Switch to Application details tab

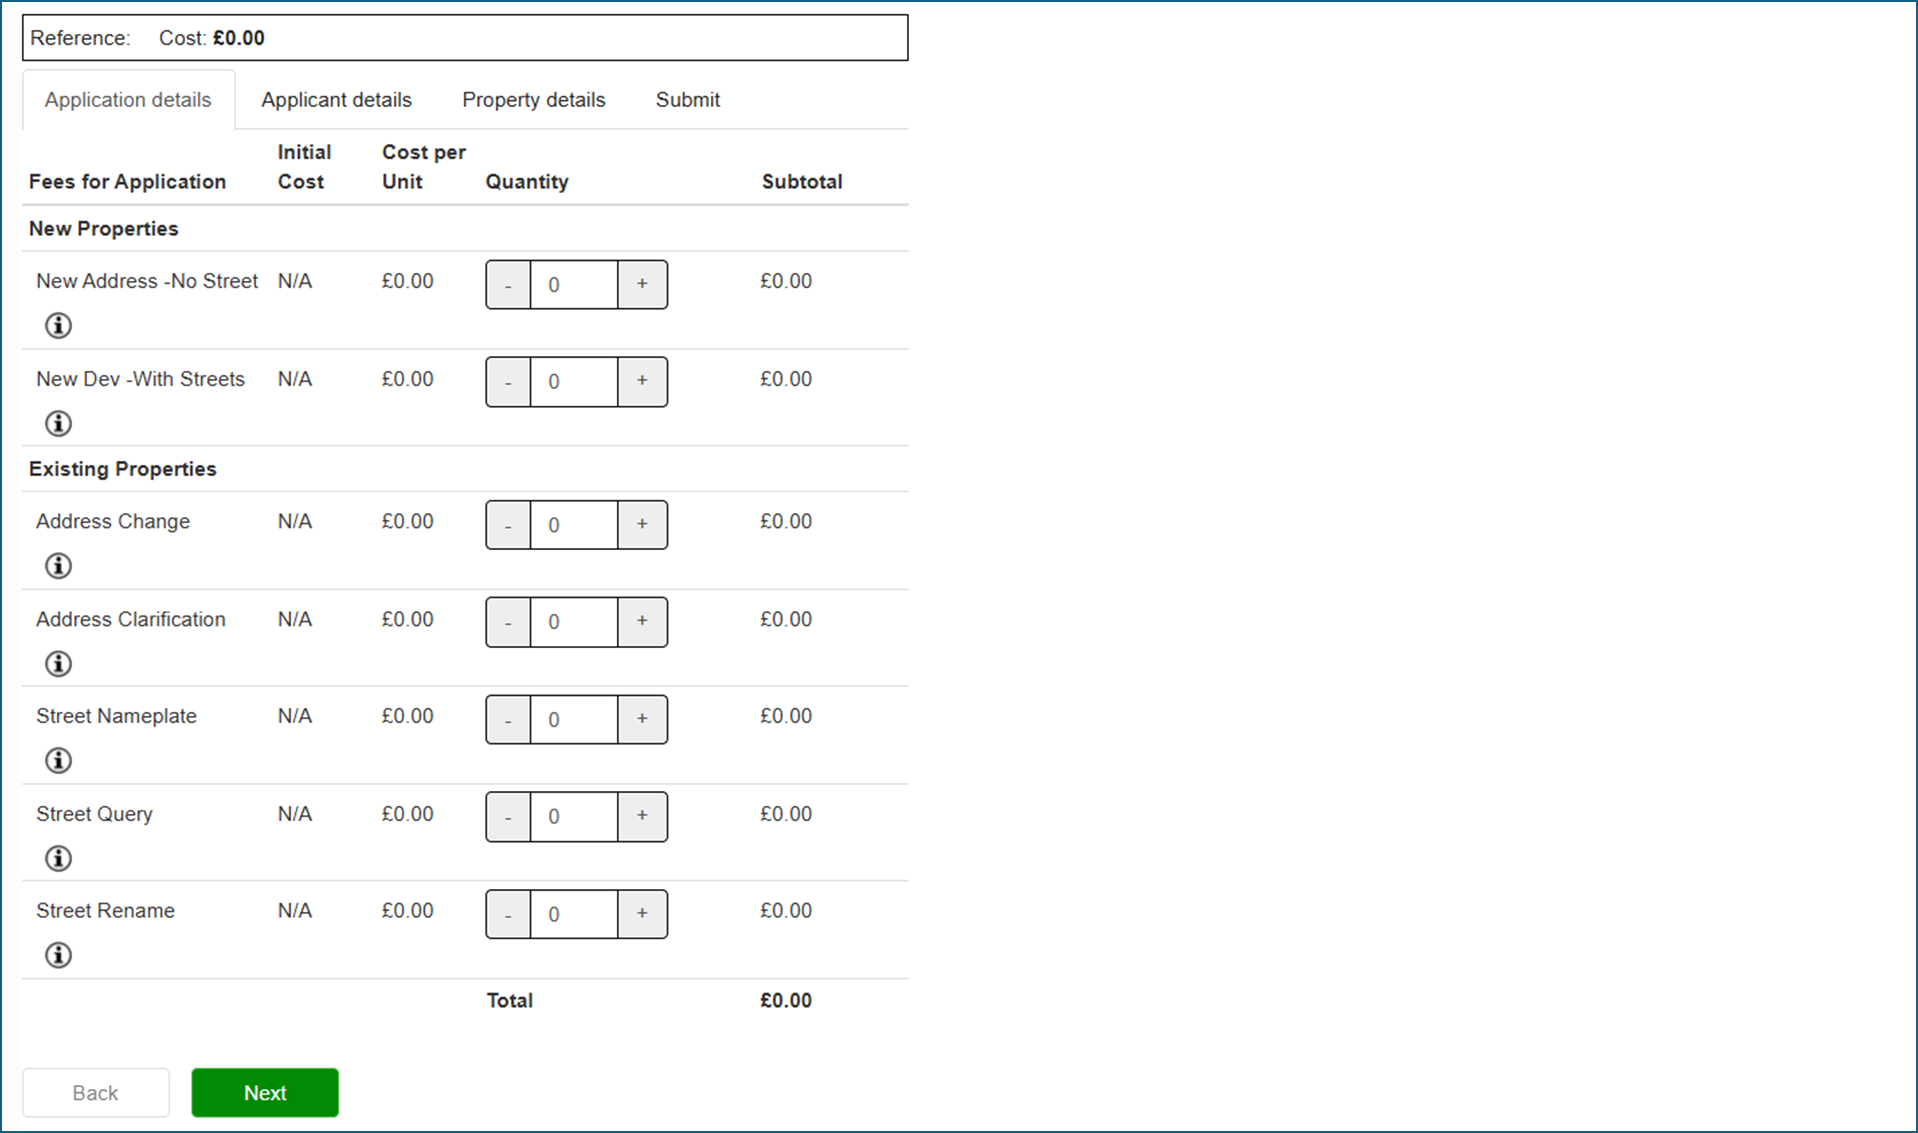coord(128,100)
